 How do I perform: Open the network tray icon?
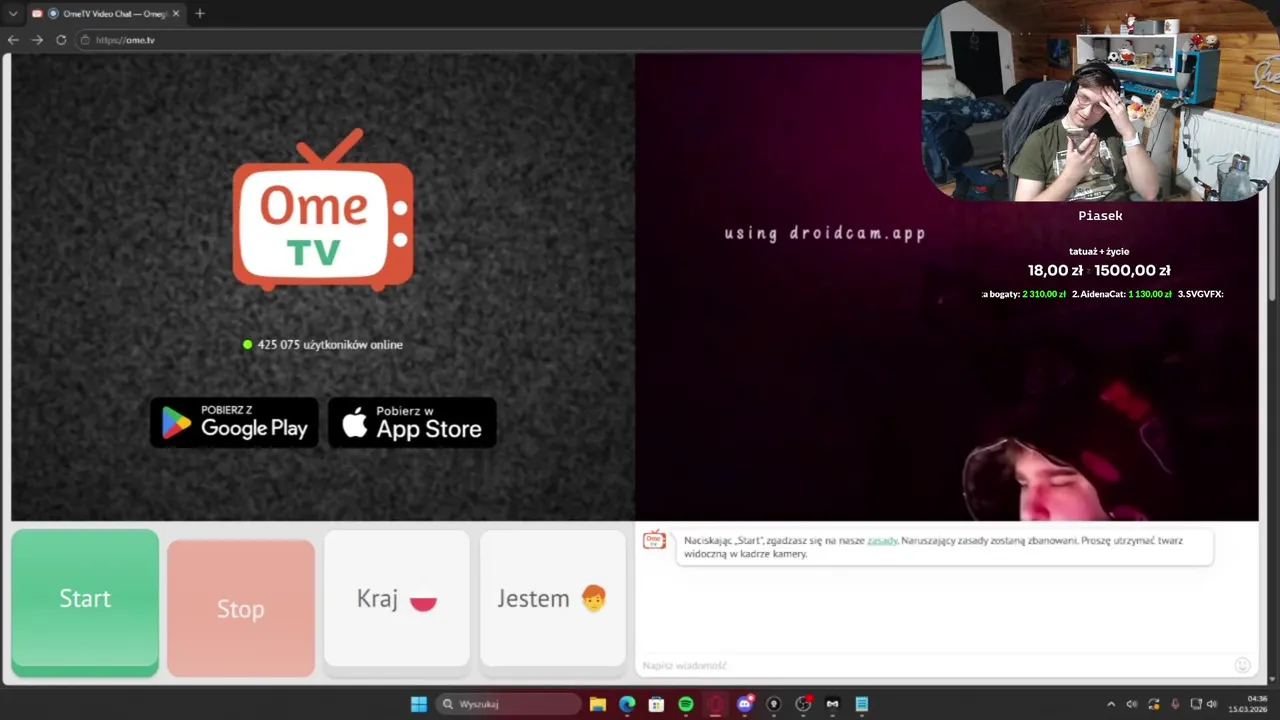(x=1196, y=704)
